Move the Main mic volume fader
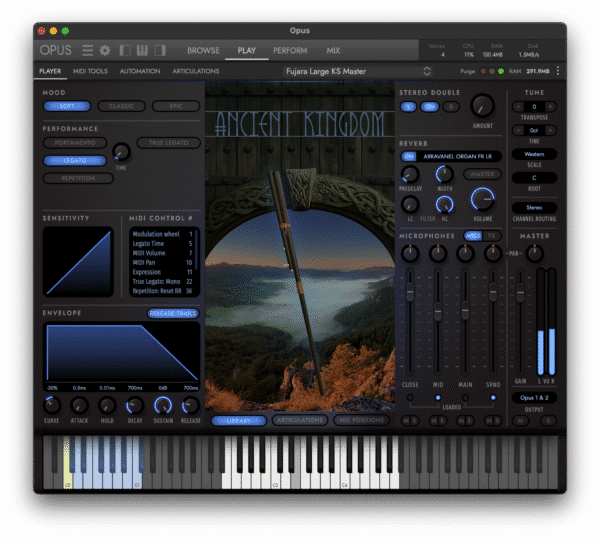This screenshot has height=538, width=600. [x=465, y=311]
